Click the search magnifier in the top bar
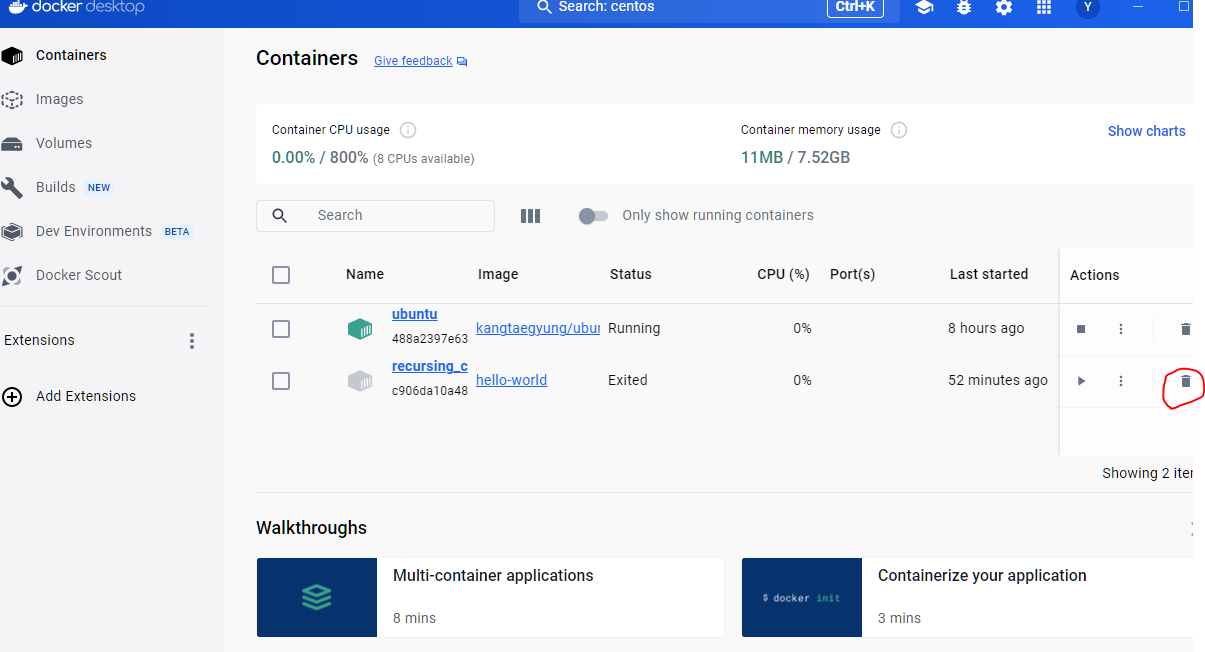 click(544, 7)
